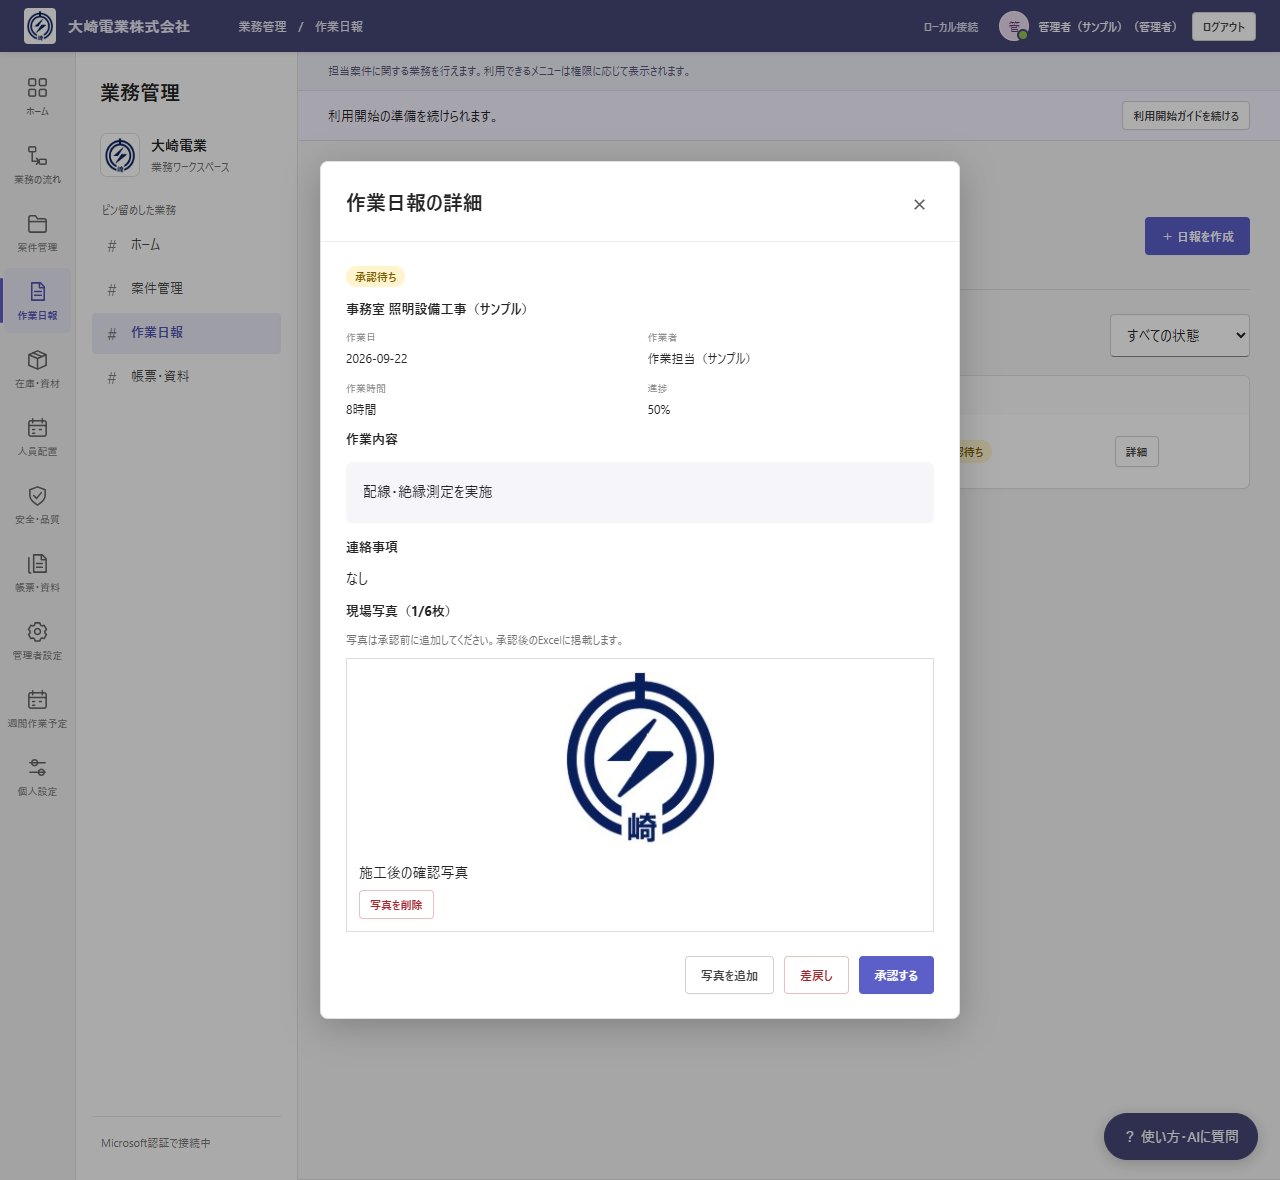This screenshot has height=1180, width=1280.
Task: Open the 在庫・資材 box icon
Action: pos(37,360)
